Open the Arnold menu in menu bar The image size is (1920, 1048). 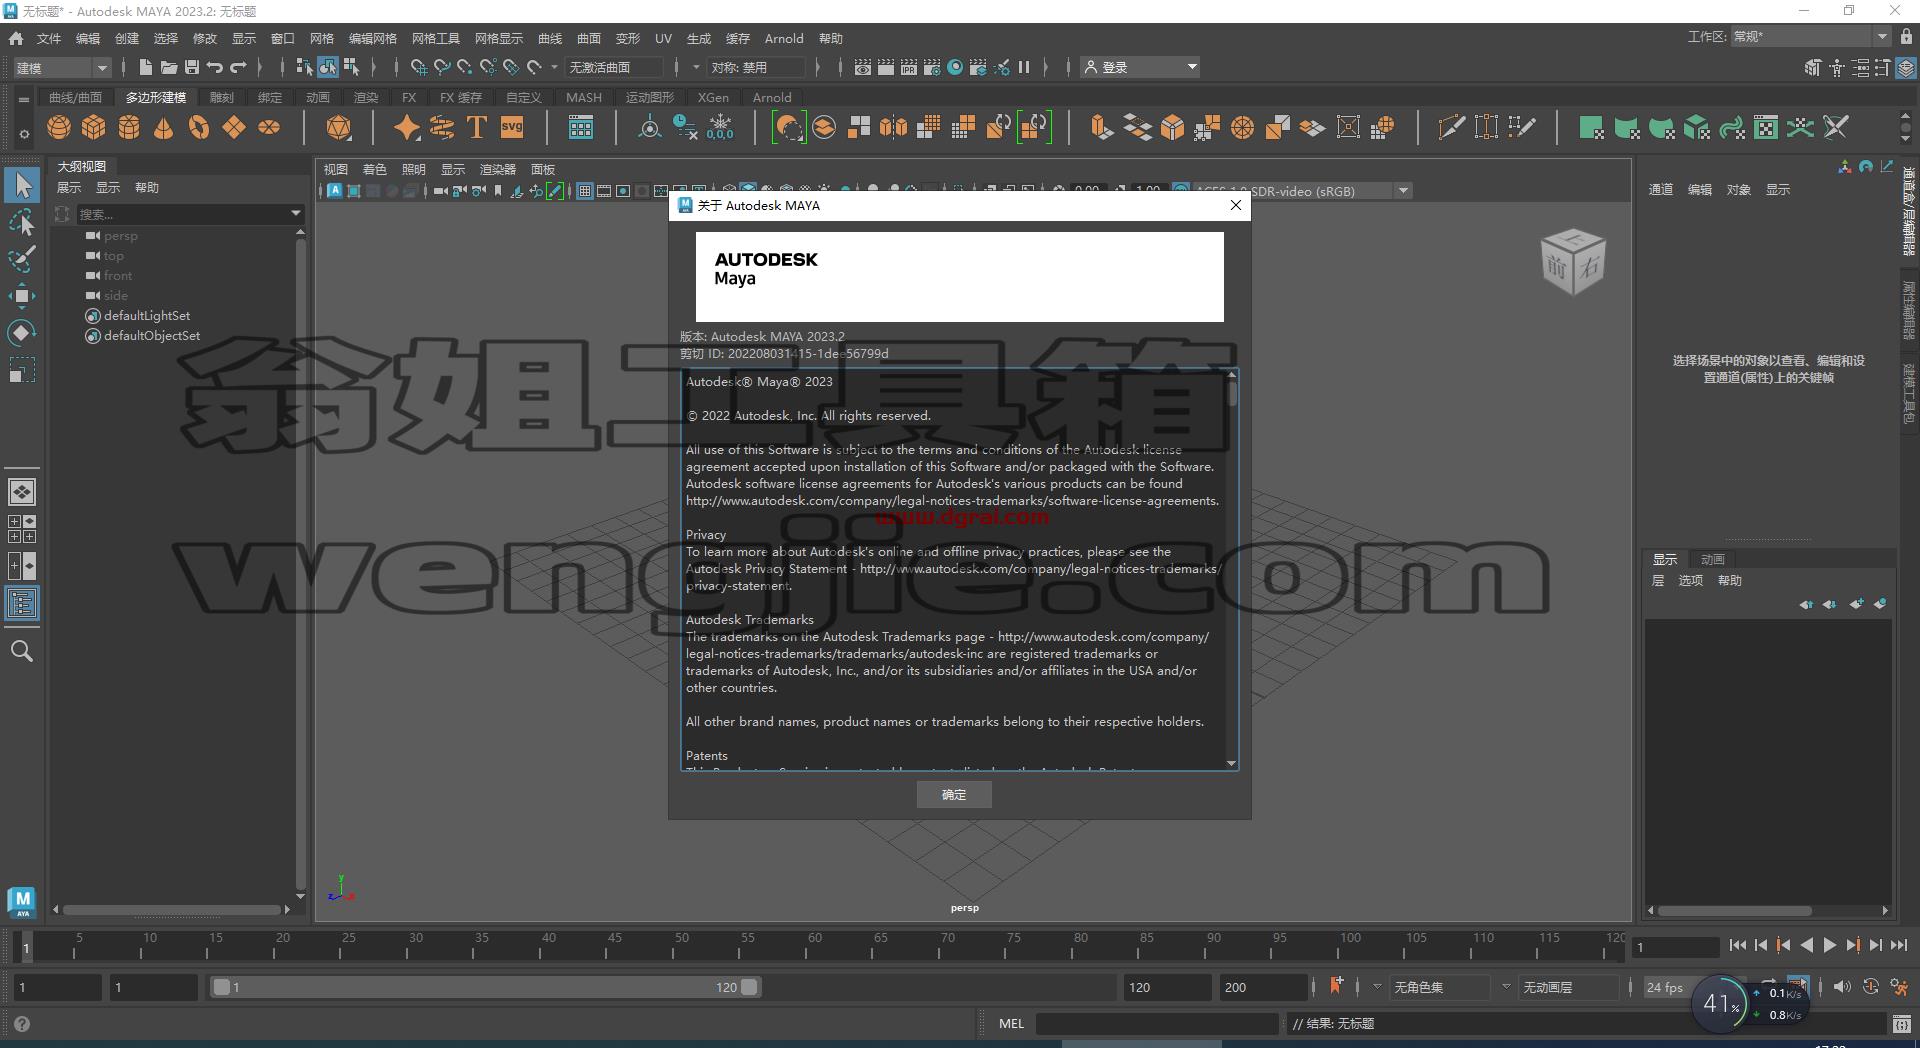[x=784, y=38]
